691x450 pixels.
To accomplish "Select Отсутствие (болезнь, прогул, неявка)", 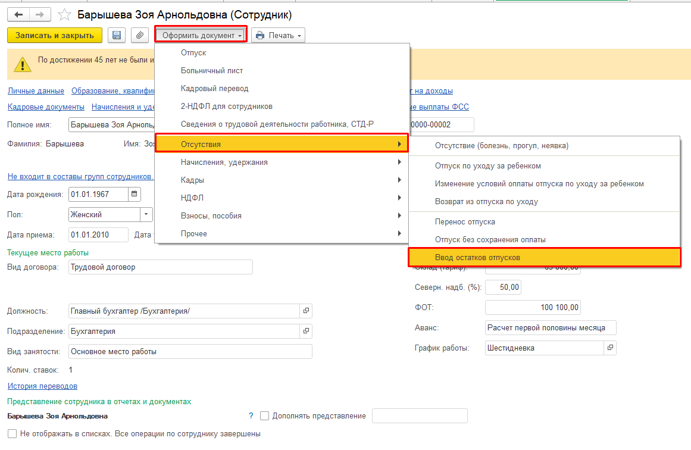I will pyautogui.click(x=545, y=145).
